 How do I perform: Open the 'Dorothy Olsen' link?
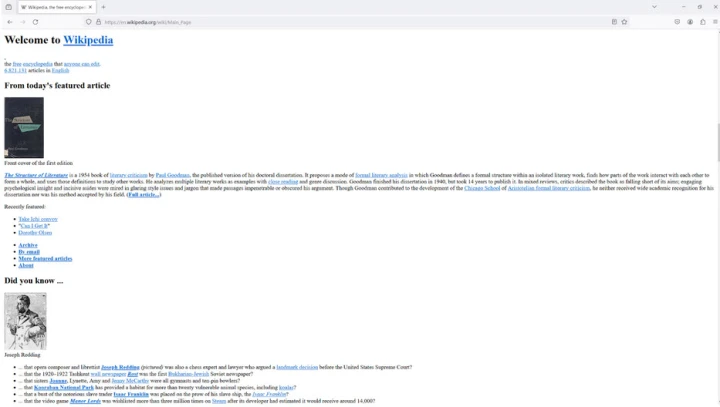35,232
